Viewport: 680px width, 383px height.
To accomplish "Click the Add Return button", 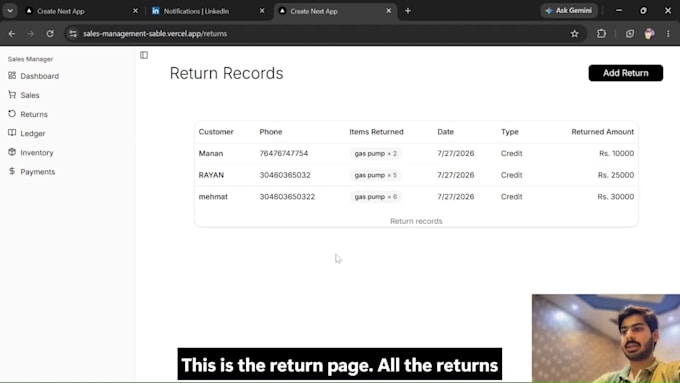I will click(625, 73).
